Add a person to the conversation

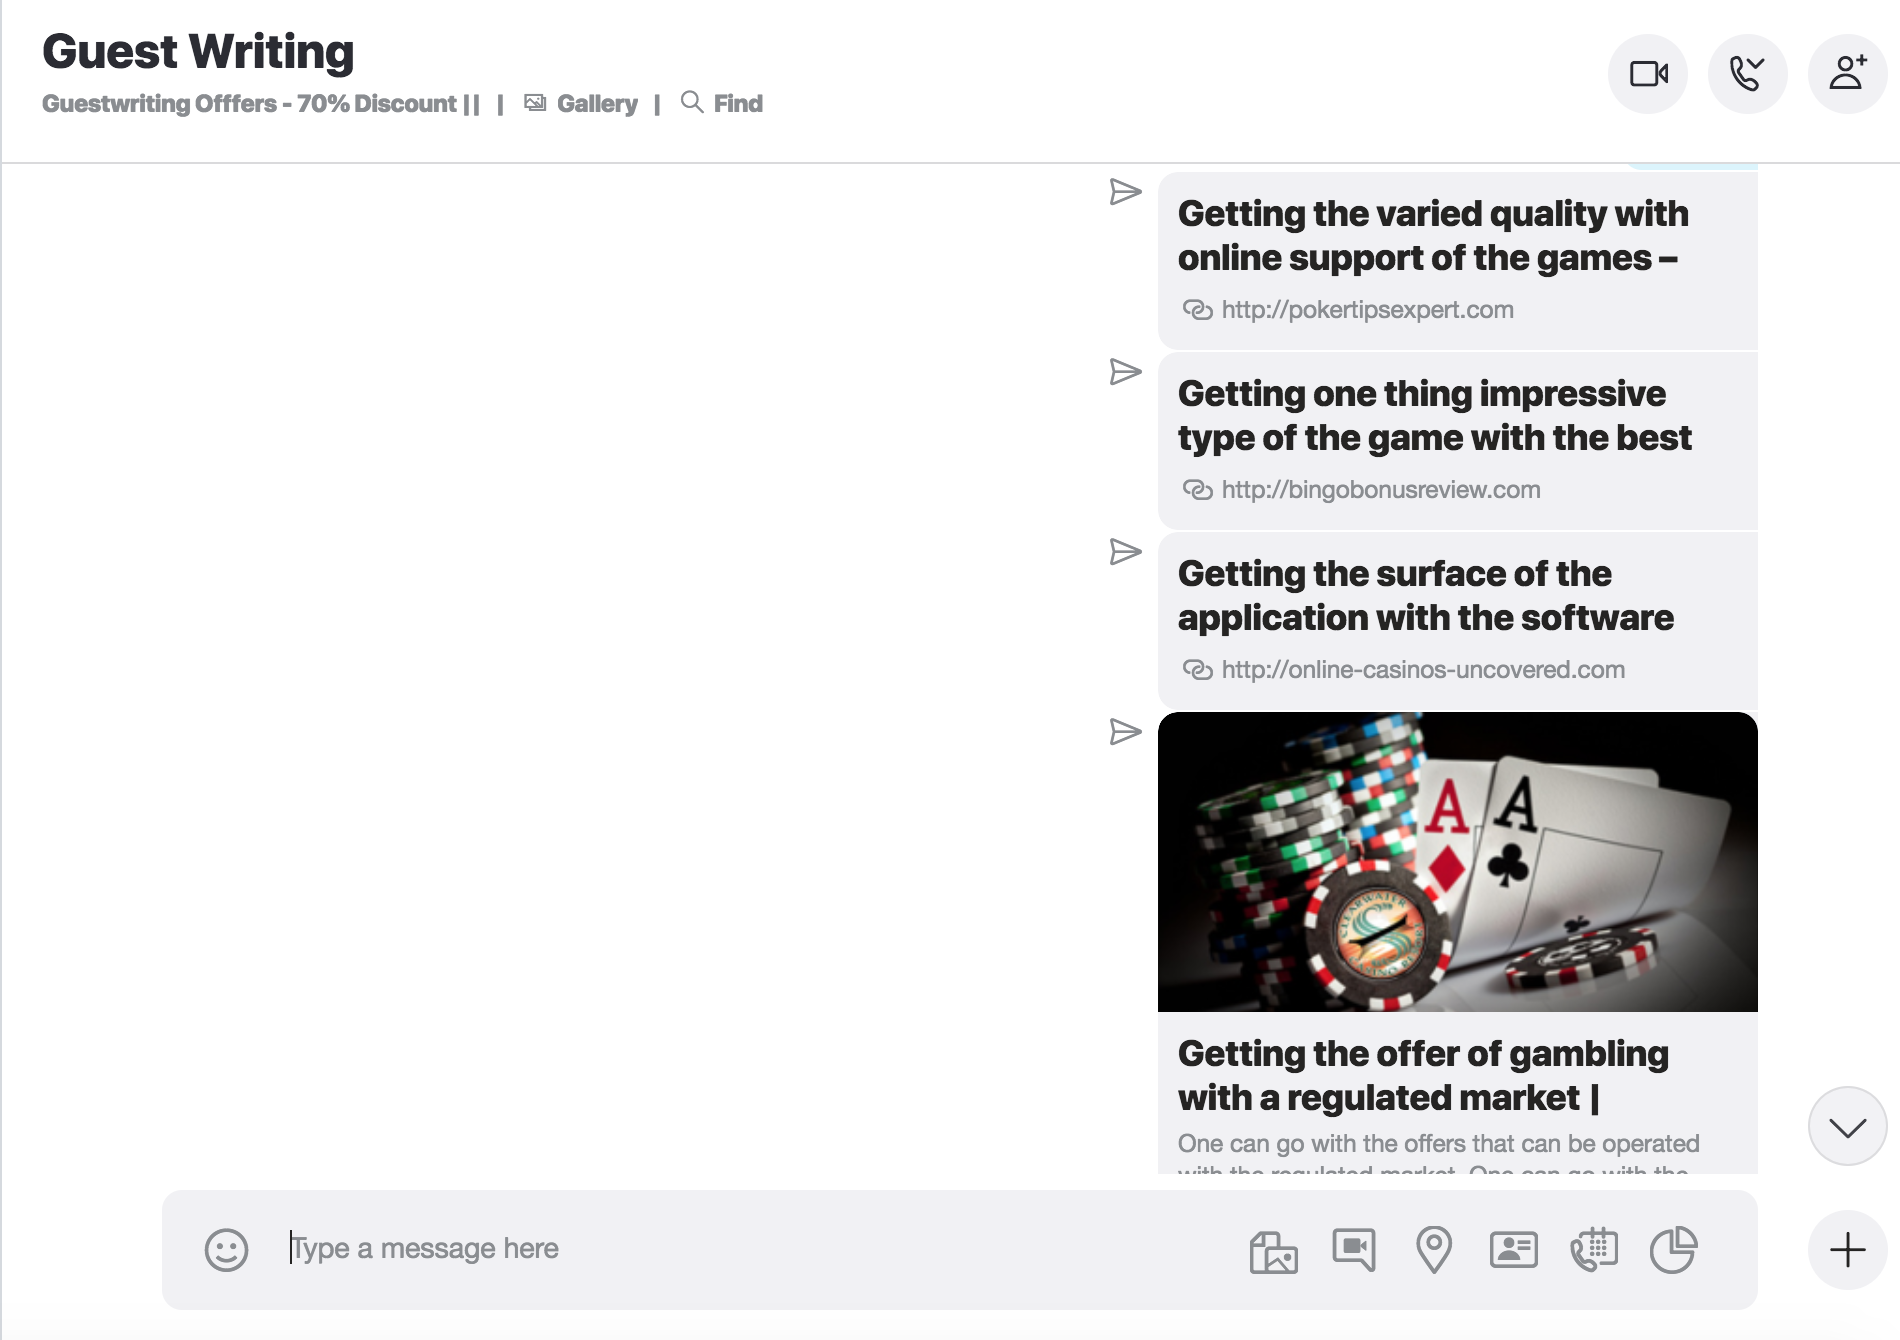1847,74
